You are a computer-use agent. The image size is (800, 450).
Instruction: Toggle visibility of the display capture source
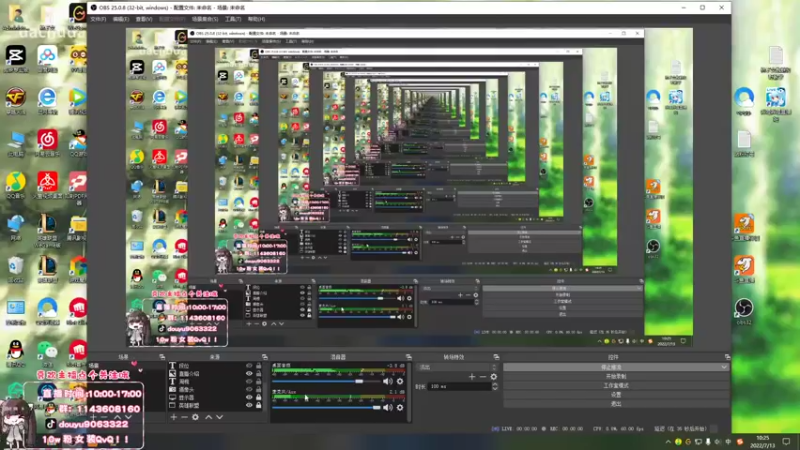point(249,397)
